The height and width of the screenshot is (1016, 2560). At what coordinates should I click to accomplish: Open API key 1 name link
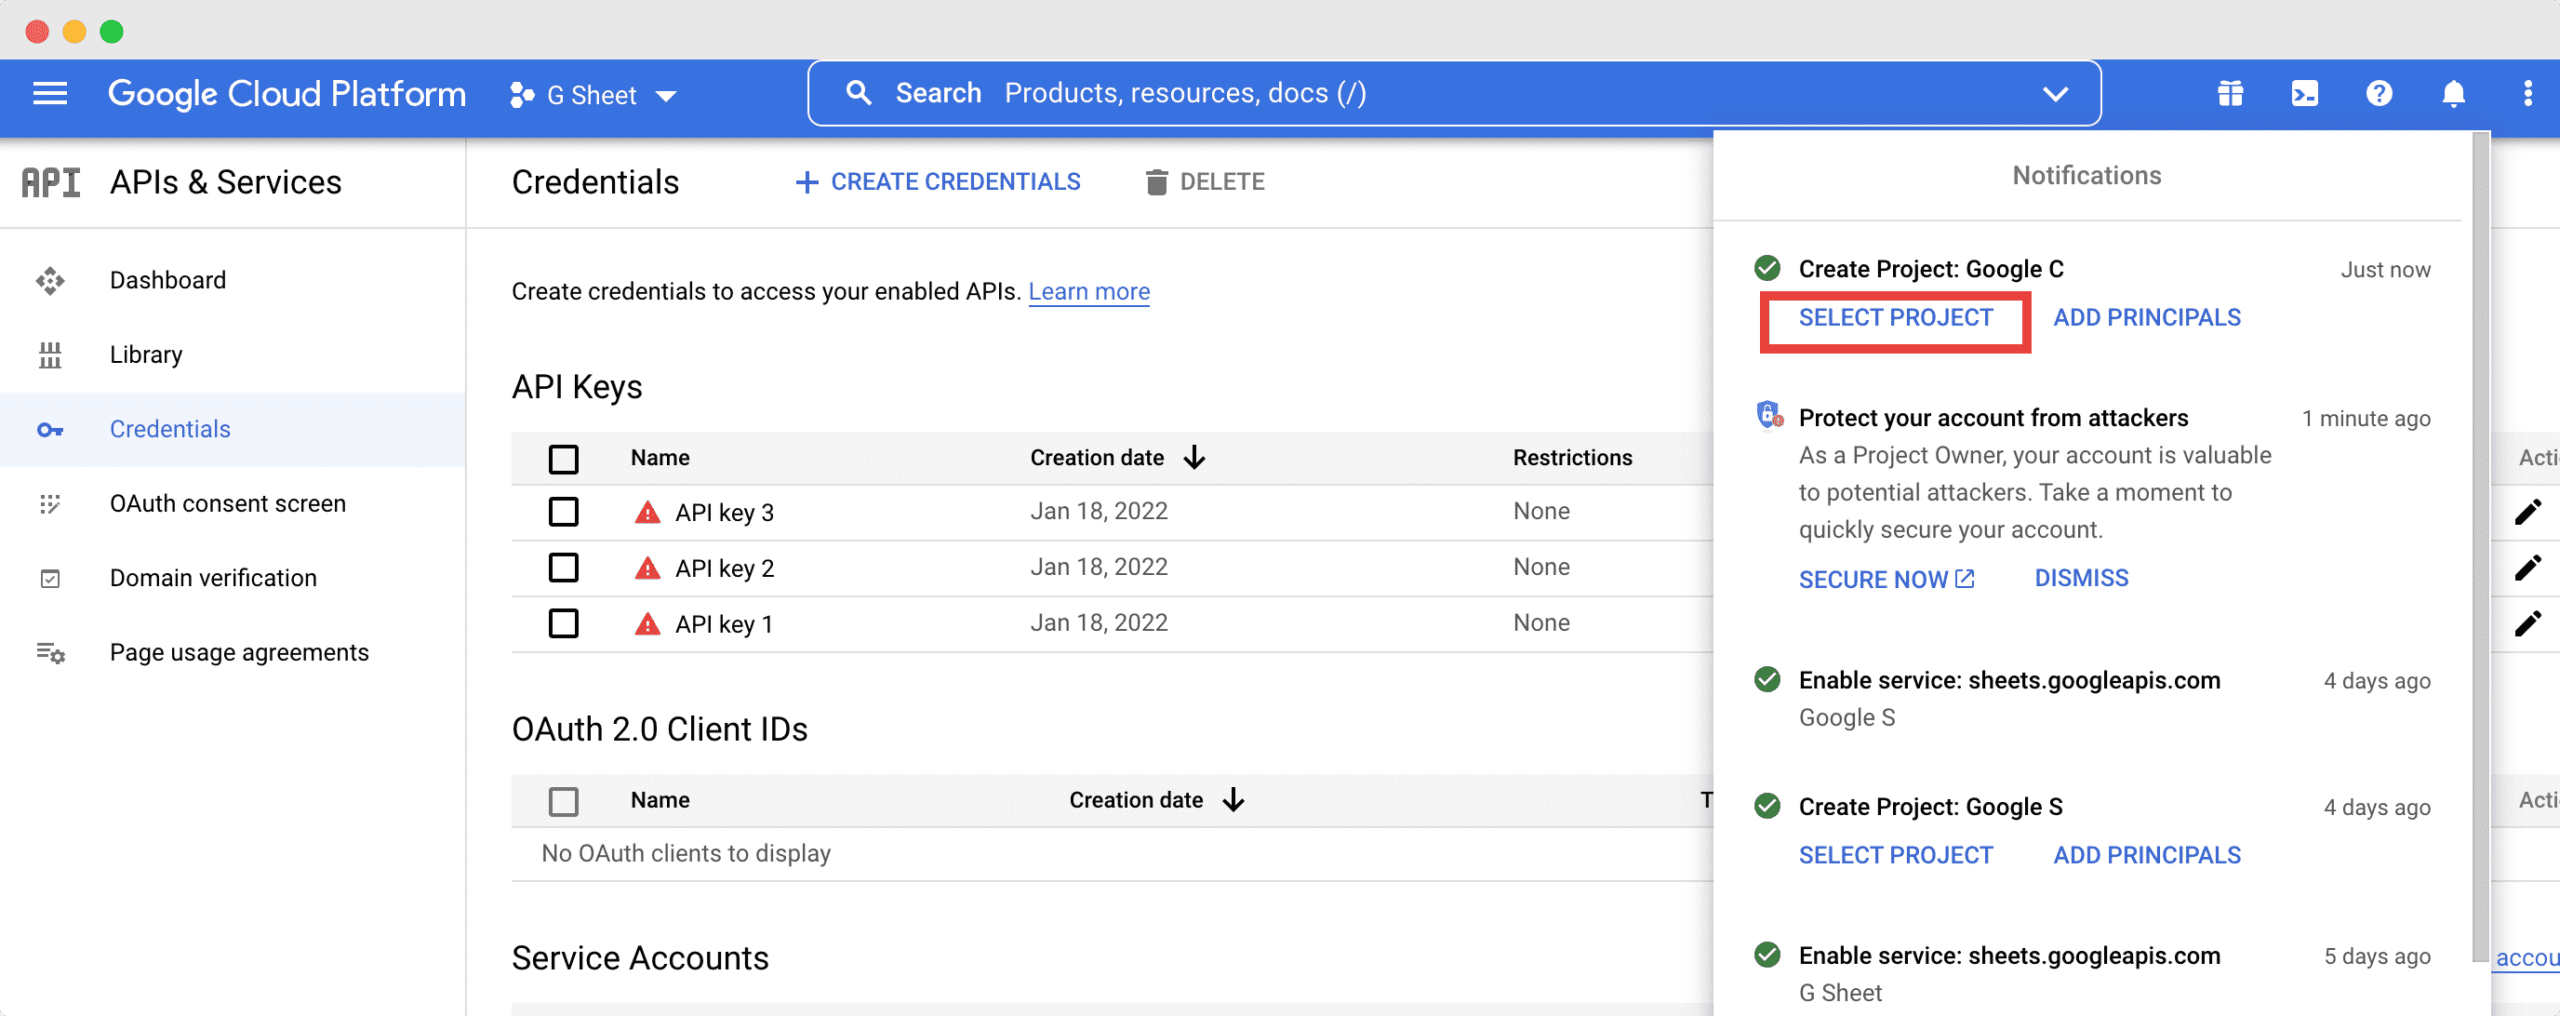(724, 625)
